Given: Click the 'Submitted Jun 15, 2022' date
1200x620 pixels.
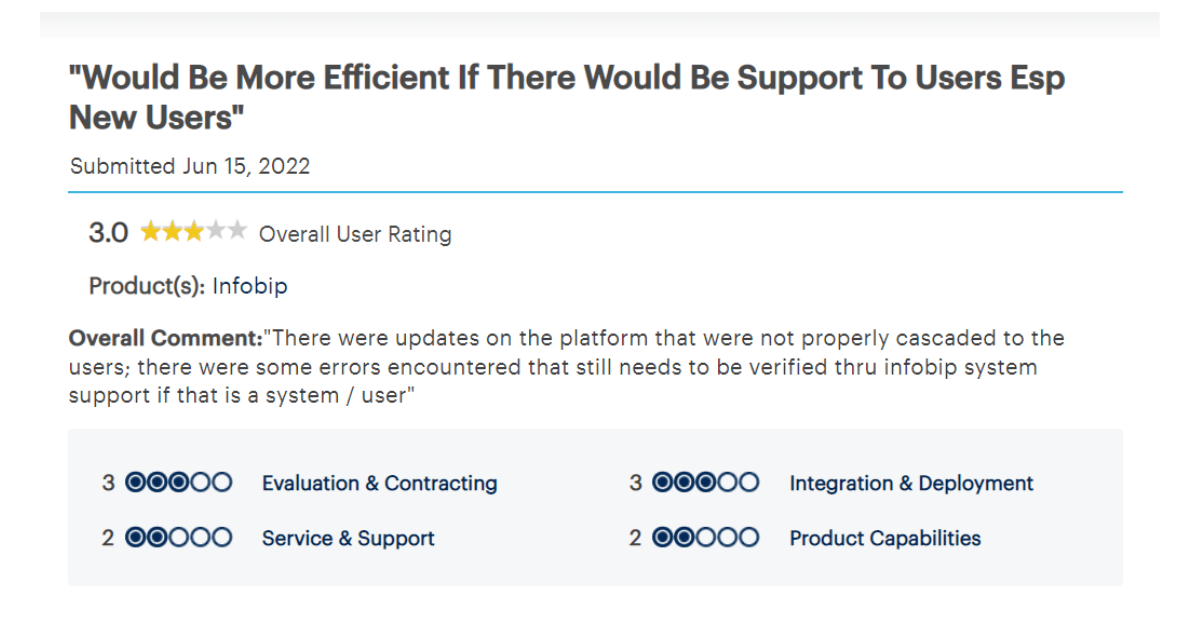Looking at the screenshot, I should coord(190,166).
